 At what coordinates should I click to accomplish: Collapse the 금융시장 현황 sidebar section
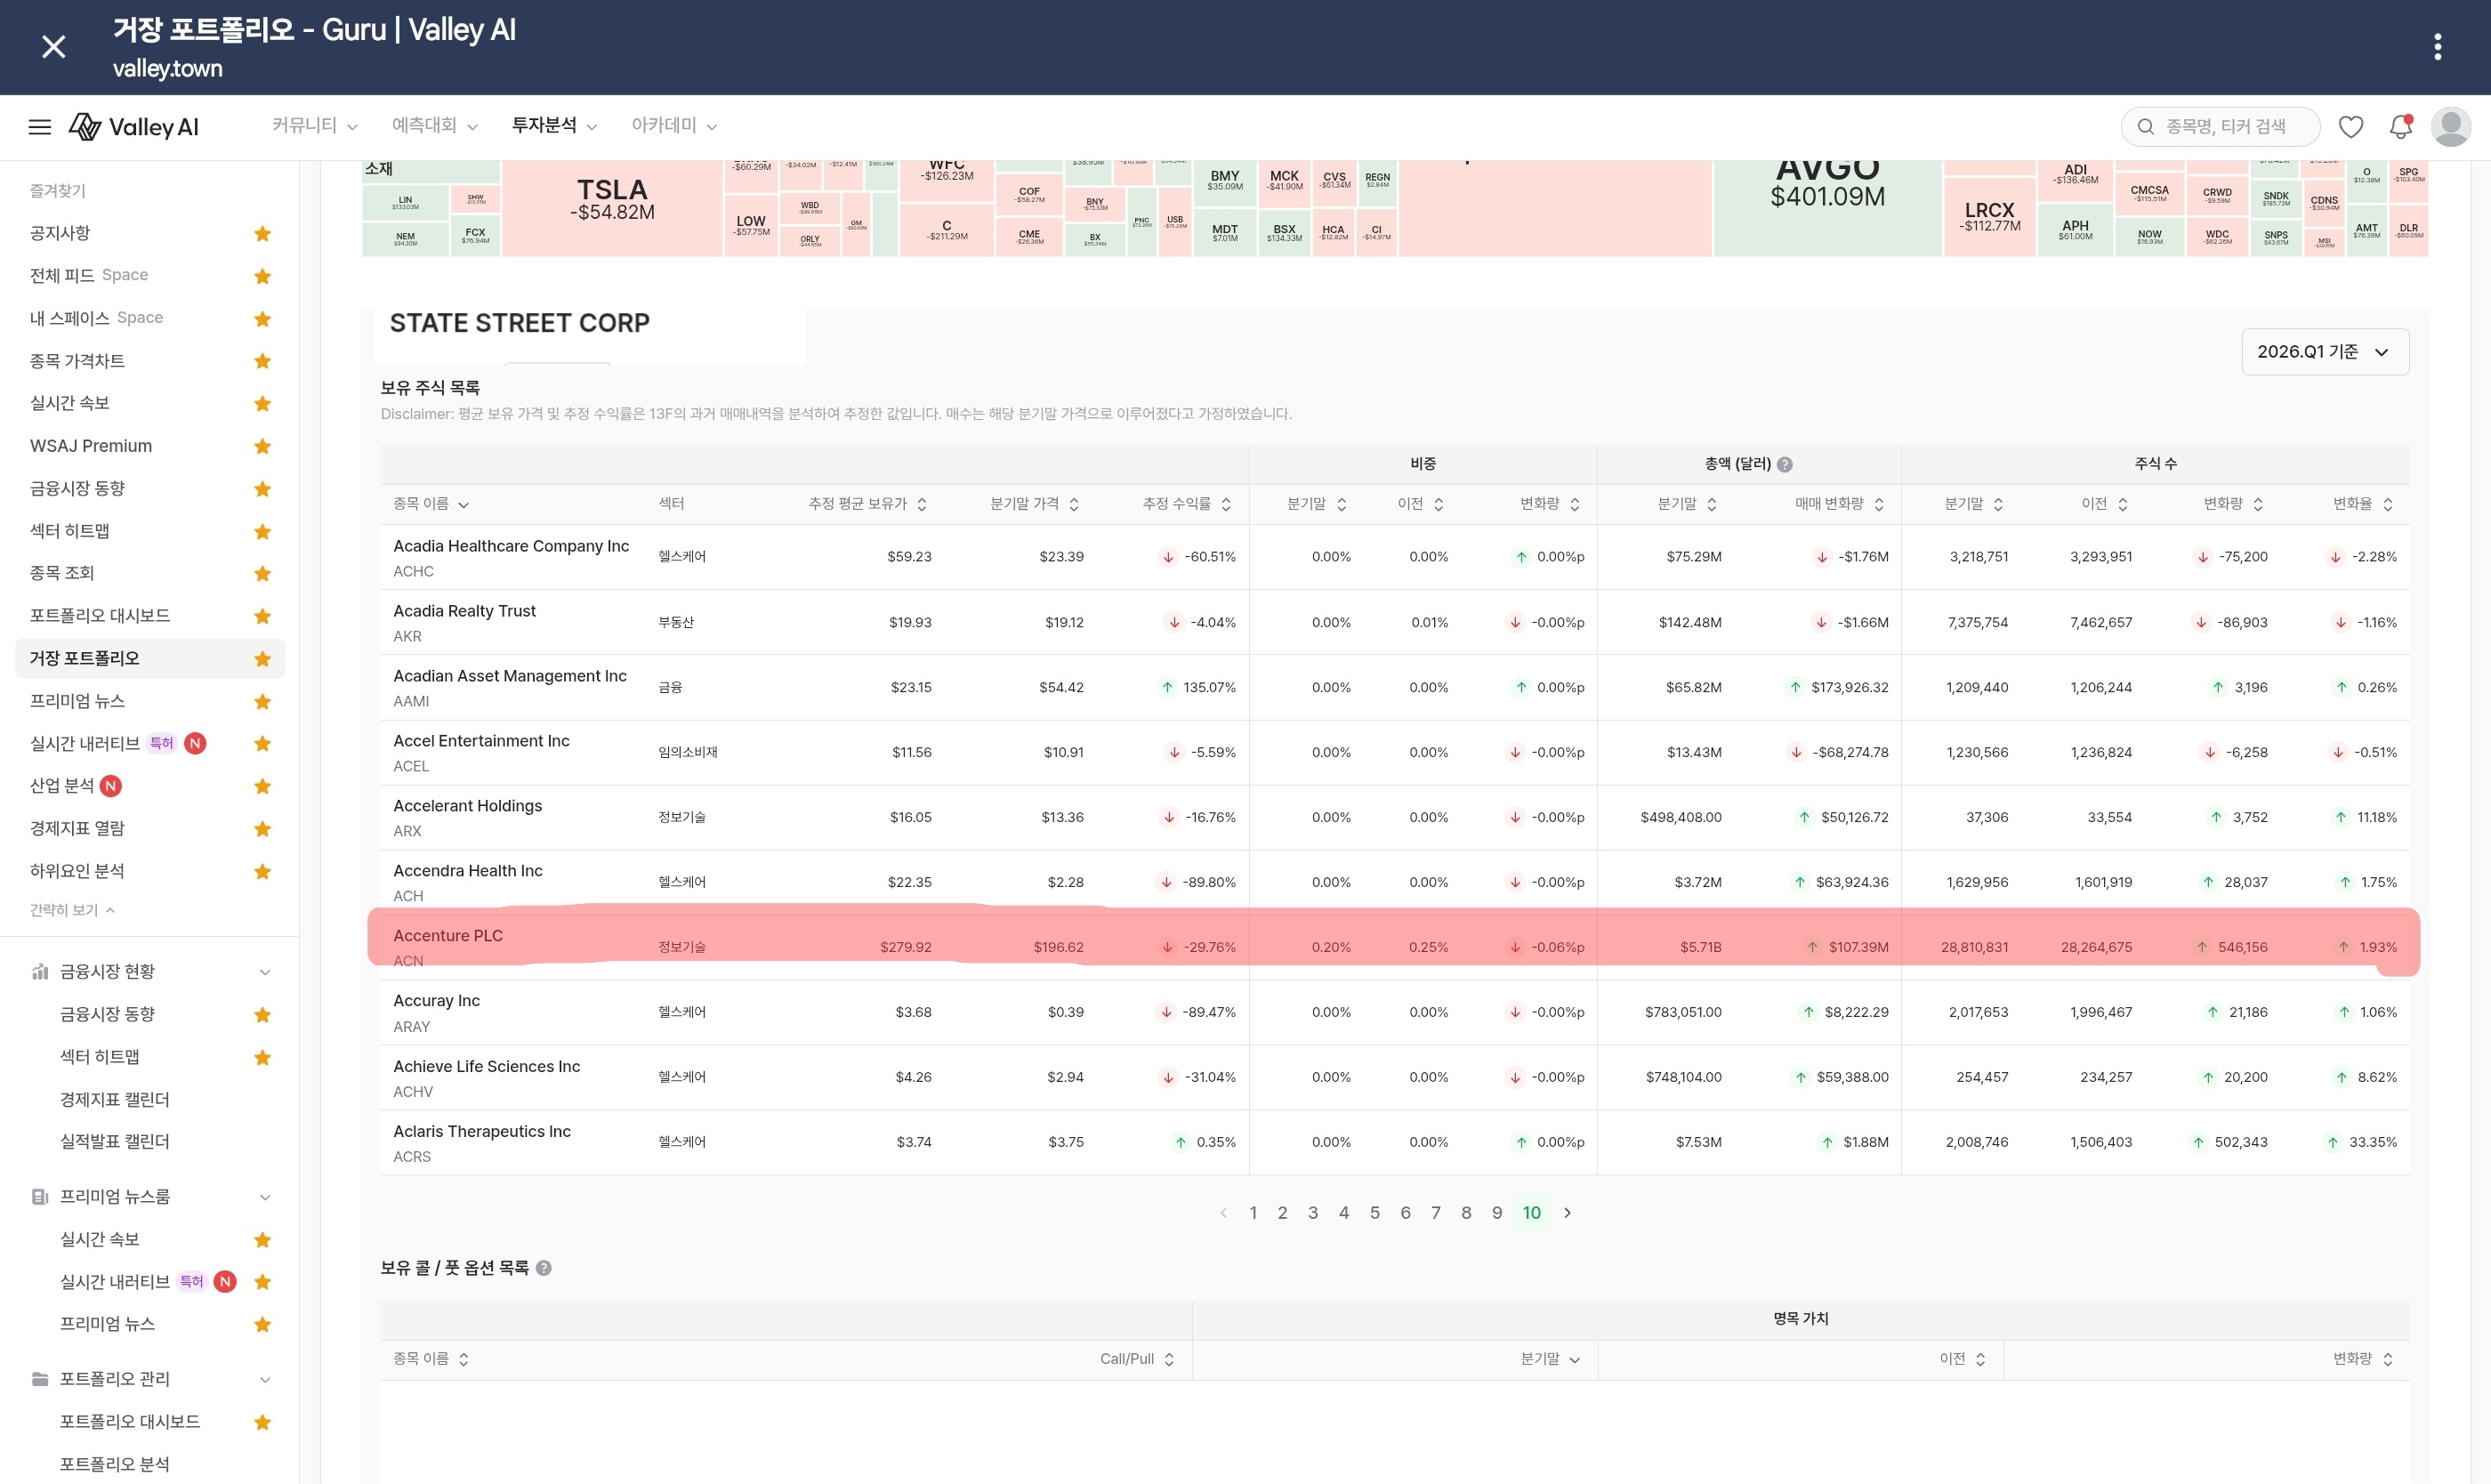coord(265,972)
